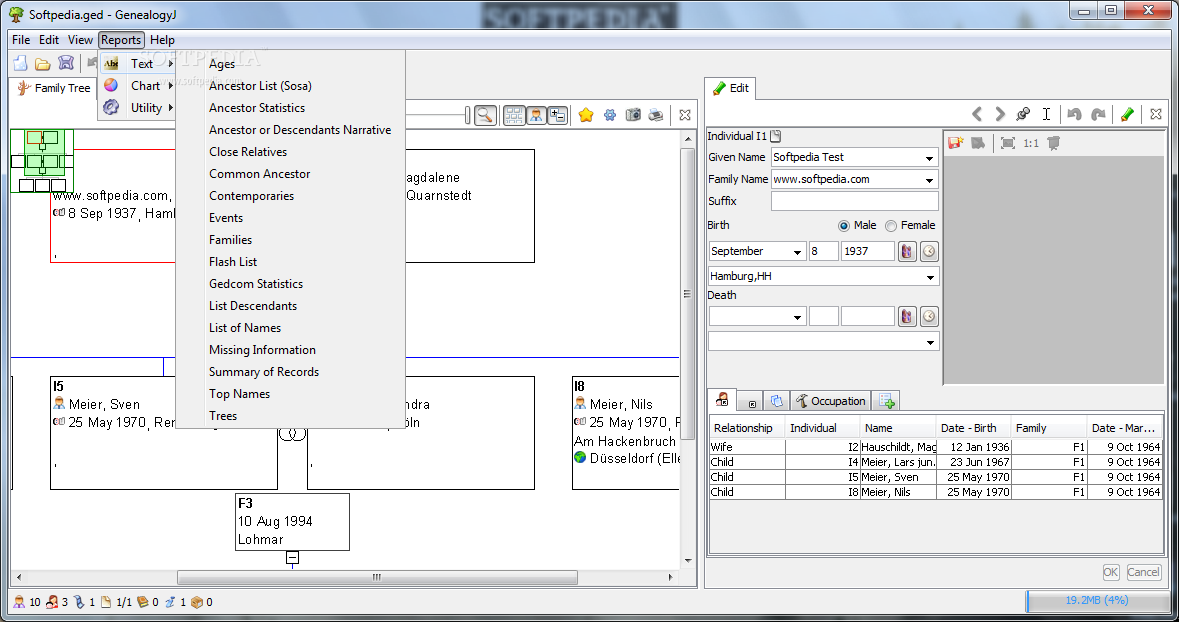Click the fit-to-frame icon in media toolbar
The width and height of the screenshot is (1179, 622).
(x=1008, y=143)
